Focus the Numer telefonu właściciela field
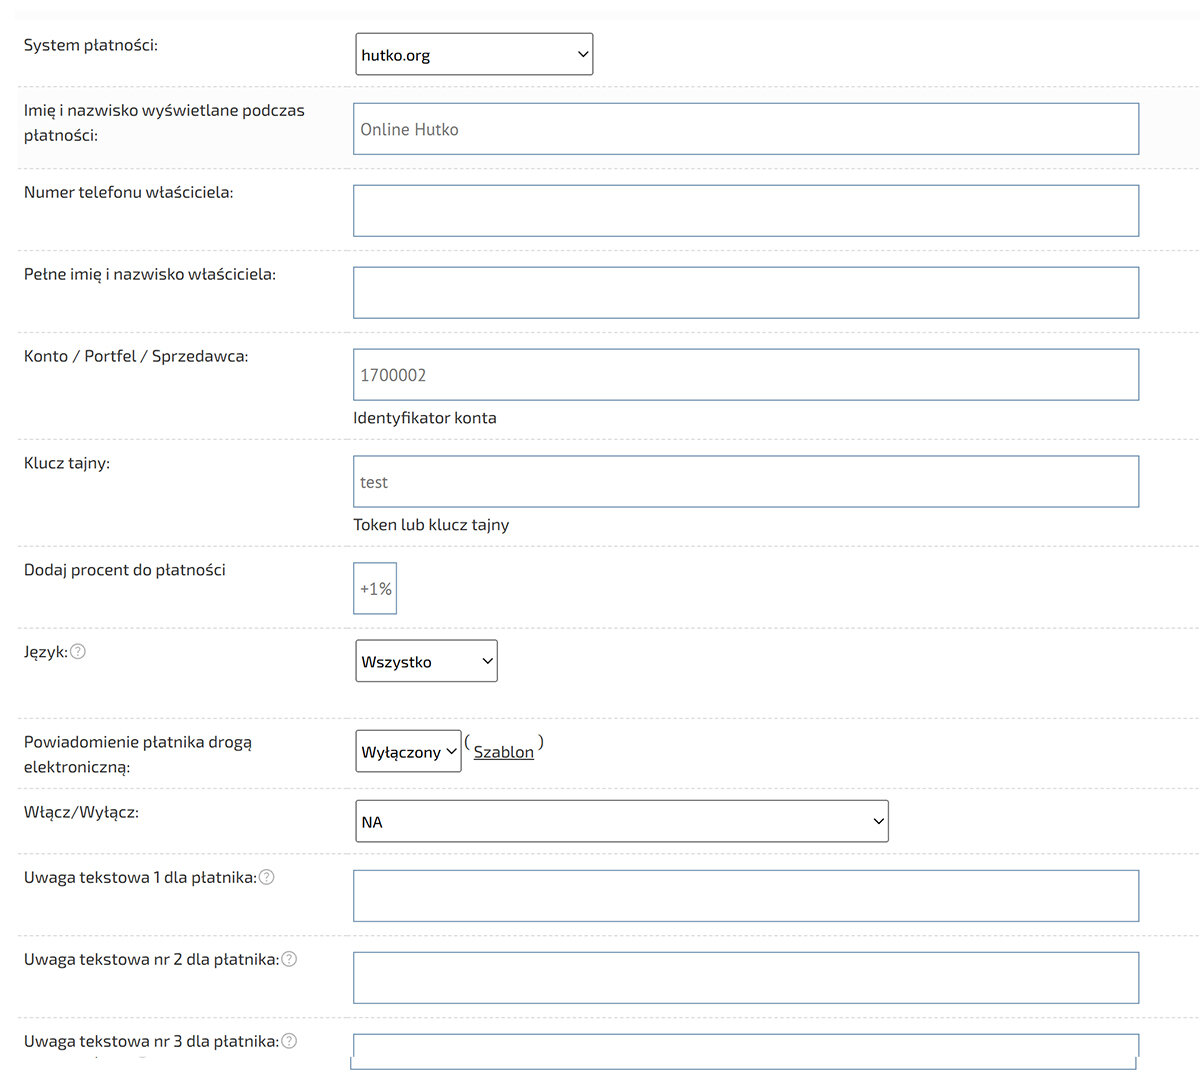This screenshot has width=1200, height=1077. [x=745, y=211]
